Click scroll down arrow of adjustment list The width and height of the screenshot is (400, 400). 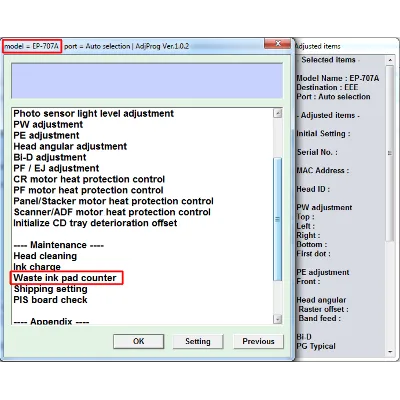277,319
